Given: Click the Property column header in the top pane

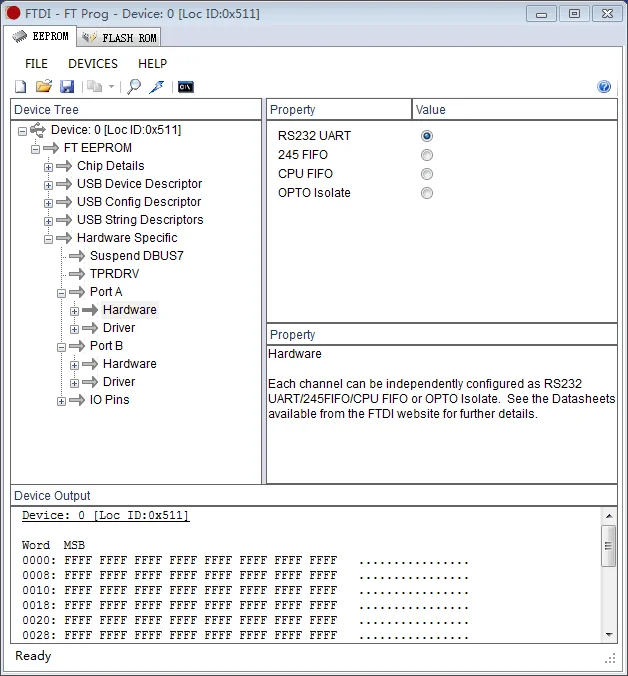Looking at the screenshot, I should point(339,110).
